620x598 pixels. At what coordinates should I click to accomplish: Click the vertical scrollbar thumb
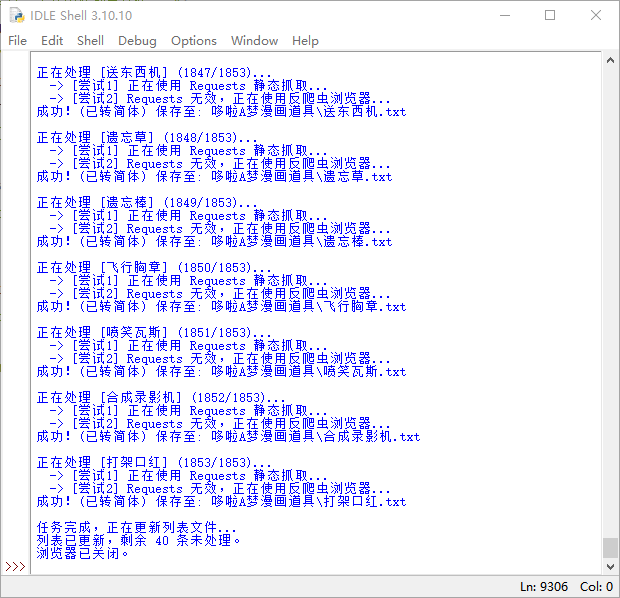click(610, 548)
